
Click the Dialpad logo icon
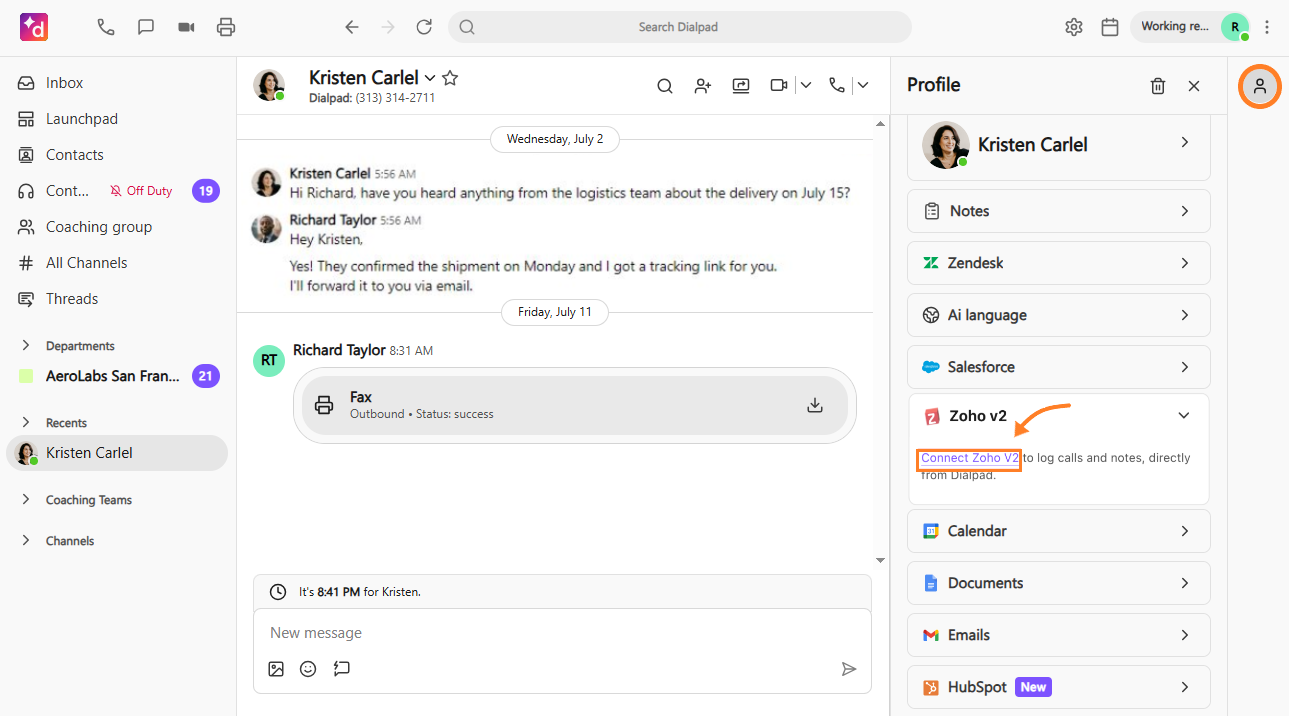[34, 27]
